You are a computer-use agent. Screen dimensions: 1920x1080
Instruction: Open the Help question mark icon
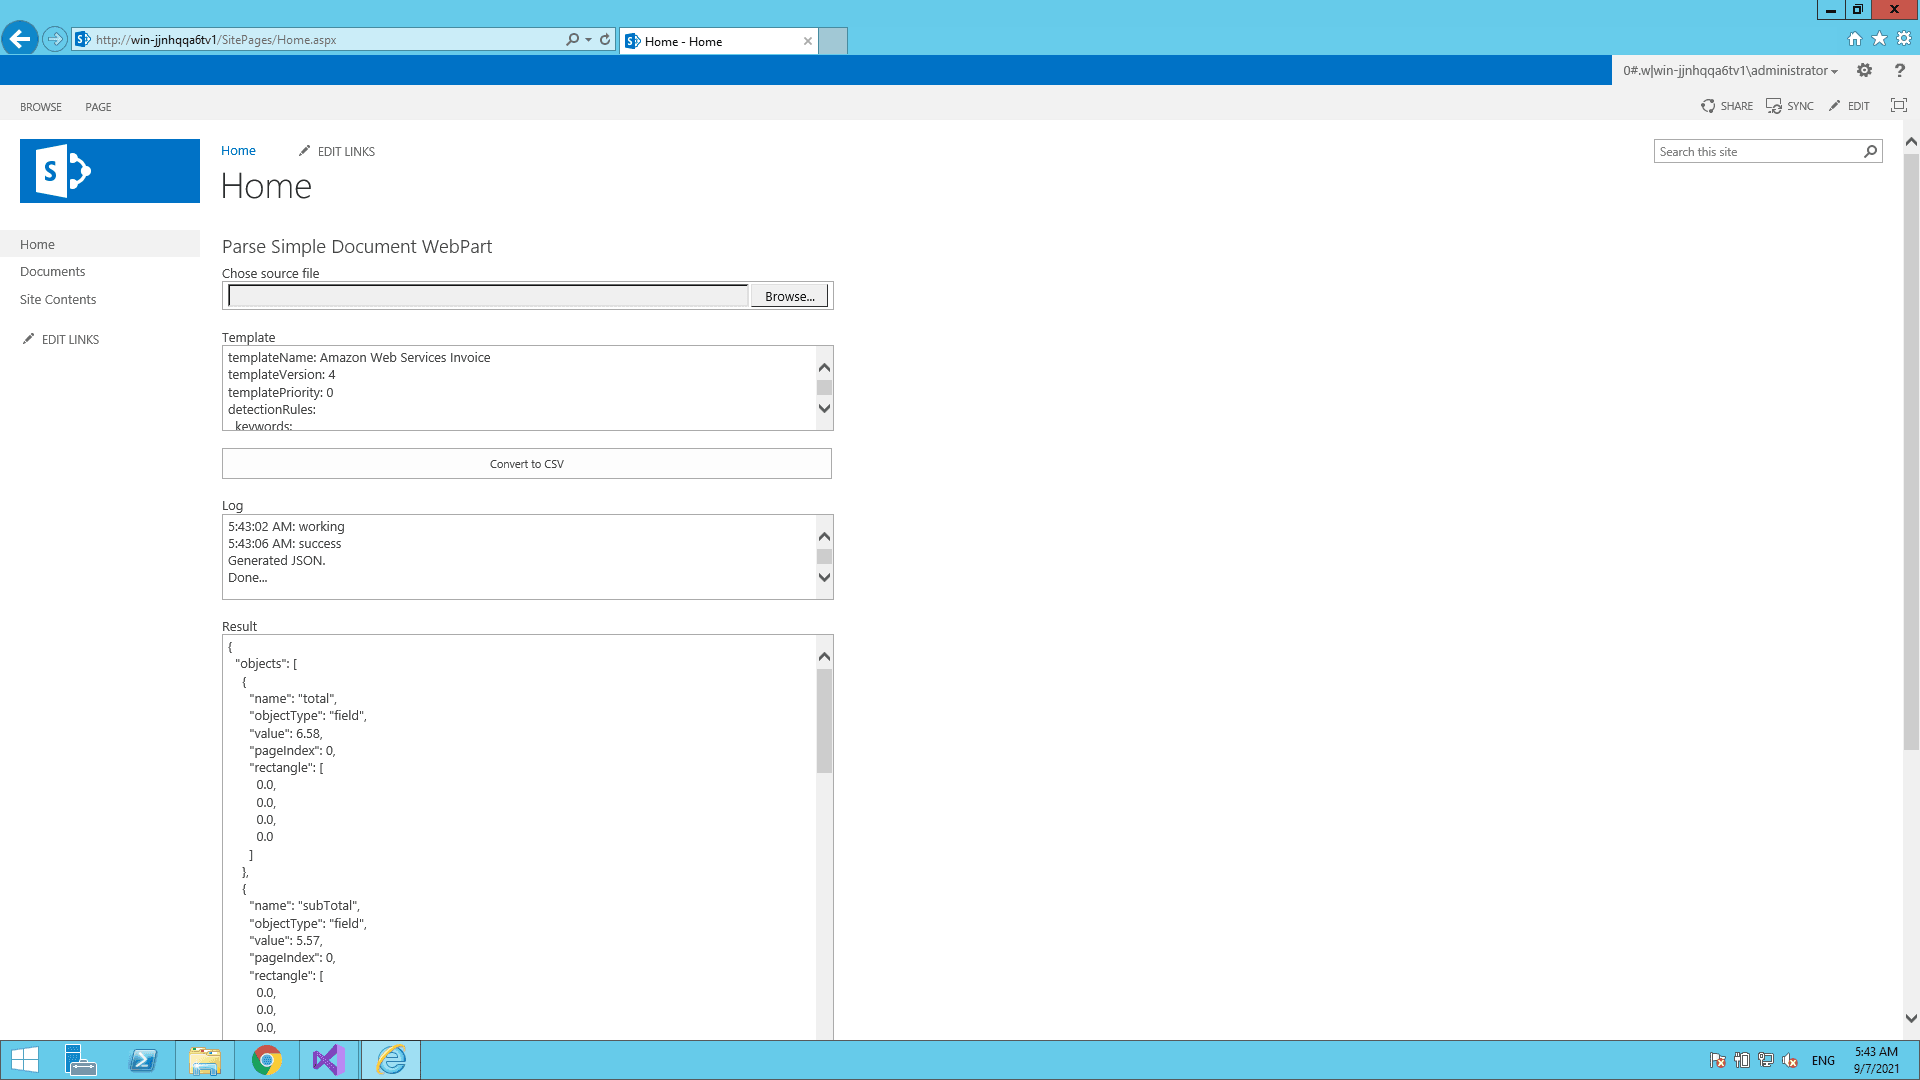tap(1899, 70)
